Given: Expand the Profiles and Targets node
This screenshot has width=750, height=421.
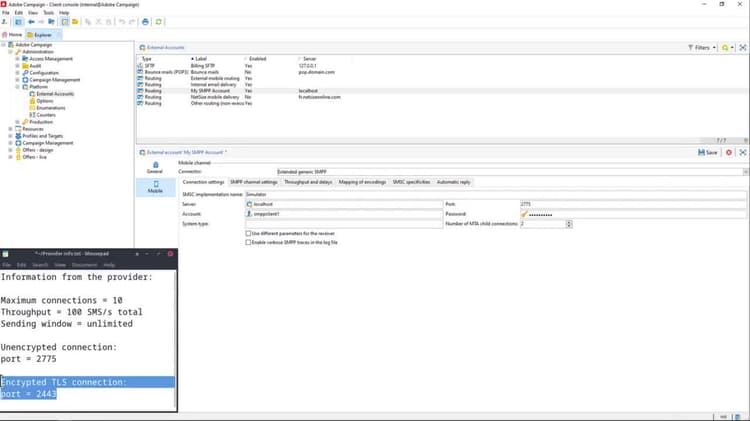Looking at the screenshot, I should 11,136.
